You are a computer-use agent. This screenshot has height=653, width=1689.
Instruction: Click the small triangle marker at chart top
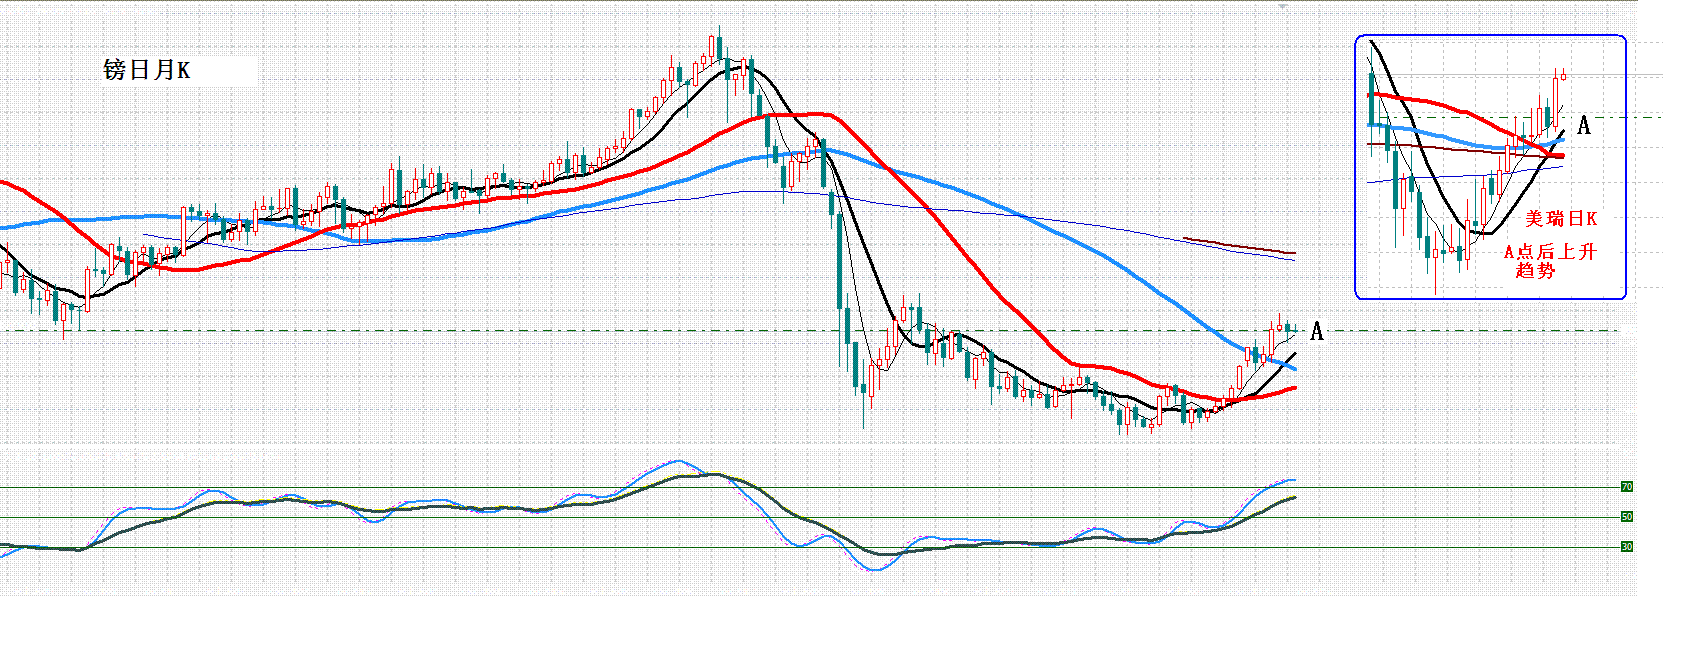click(x=1284, y=7)
